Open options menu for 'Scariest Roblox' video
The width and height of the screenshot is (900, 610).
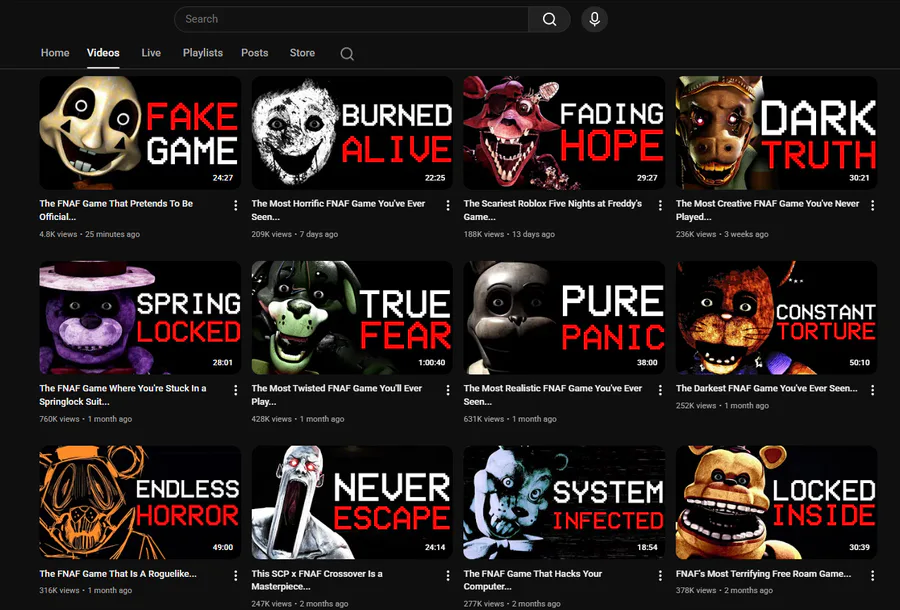pos(660,205)
